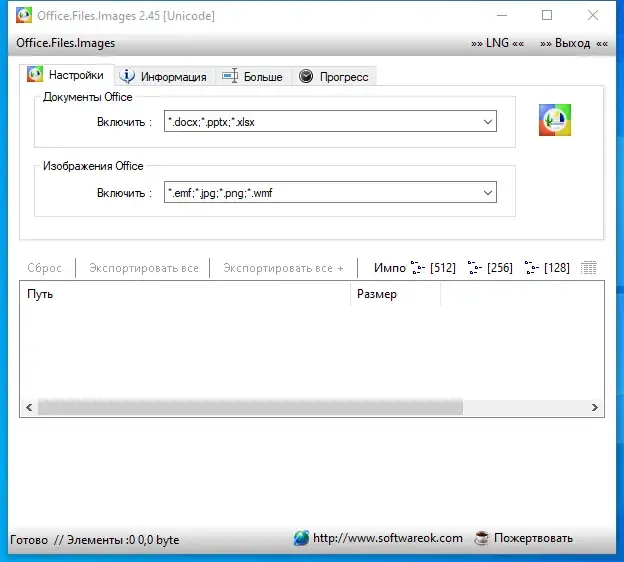
Task: Switch to the Информация tab
Action: pos(165,76)
